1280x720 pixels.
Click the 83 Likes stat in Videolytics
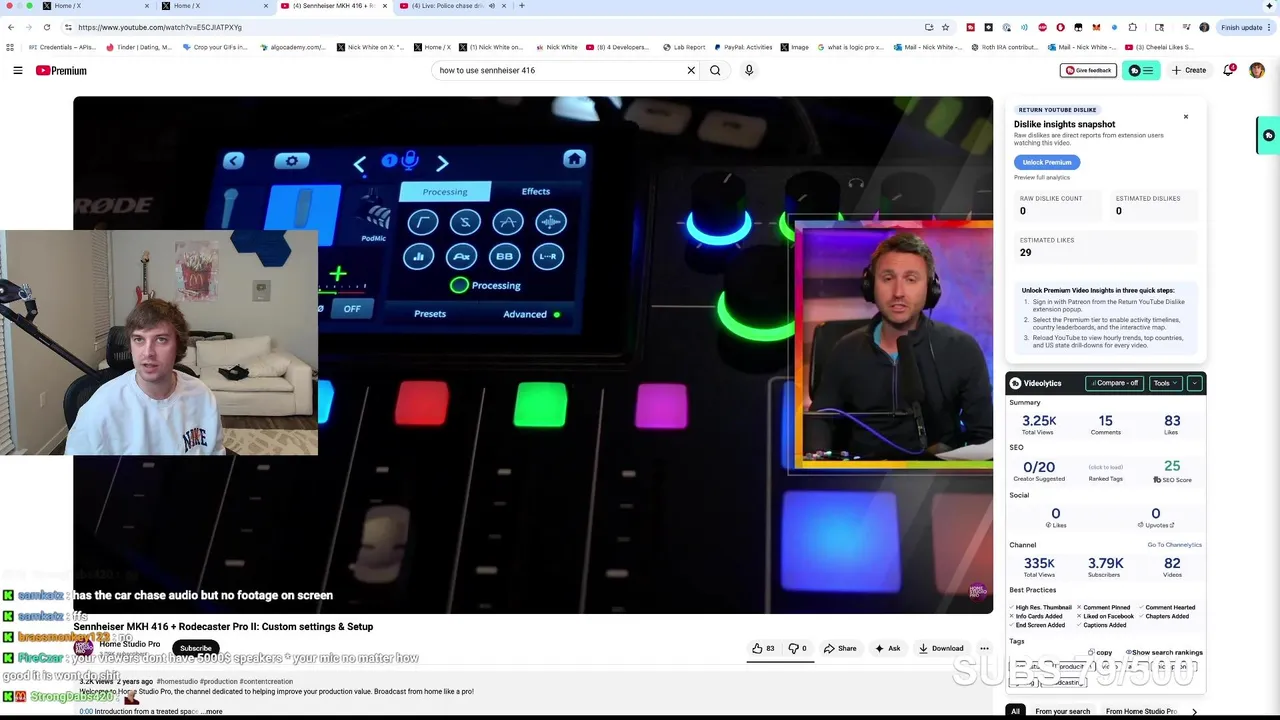coord(1172,424)
